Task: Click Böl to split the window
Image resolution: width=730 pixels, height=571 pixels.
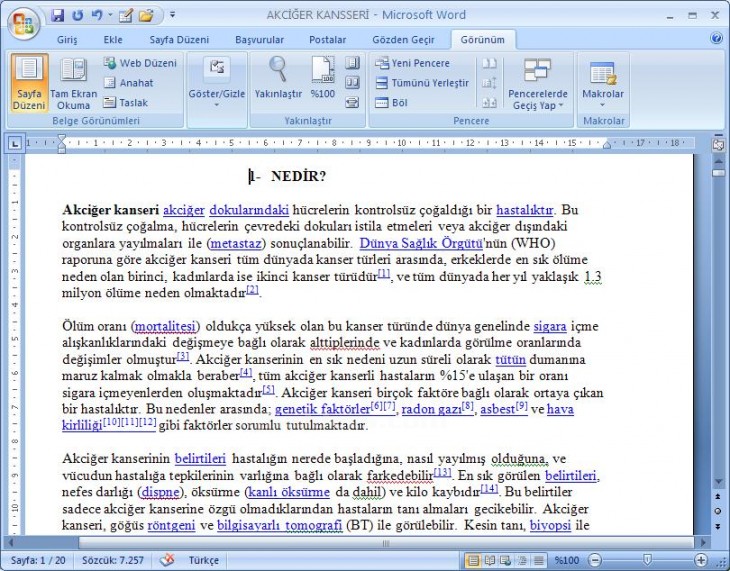Action: point(391,102)
